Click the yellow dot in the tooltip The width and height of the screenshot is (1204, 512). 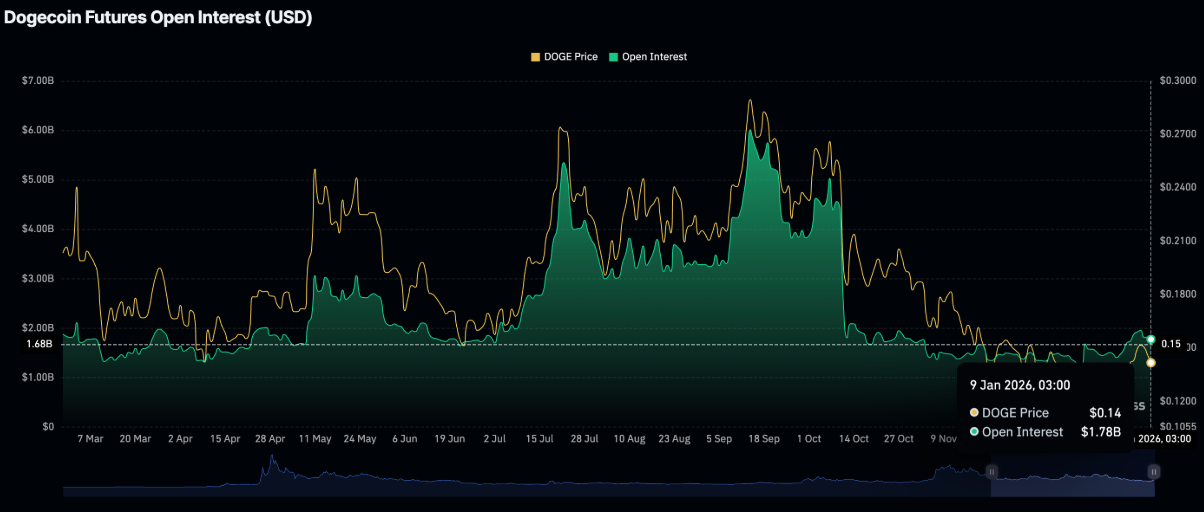pyautogui.click(x=974, y=413)
